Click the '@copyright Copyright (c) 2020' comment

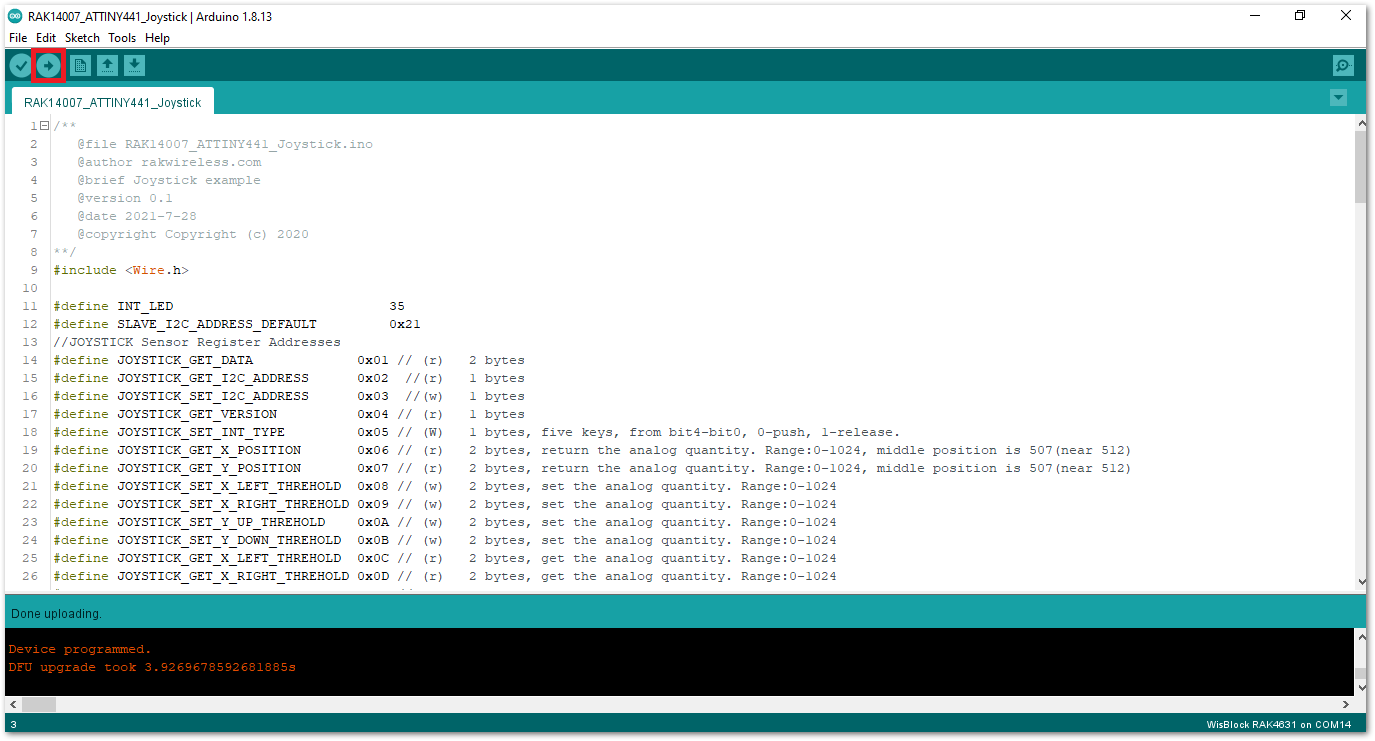pyautogui.click(x=193, y=234)
